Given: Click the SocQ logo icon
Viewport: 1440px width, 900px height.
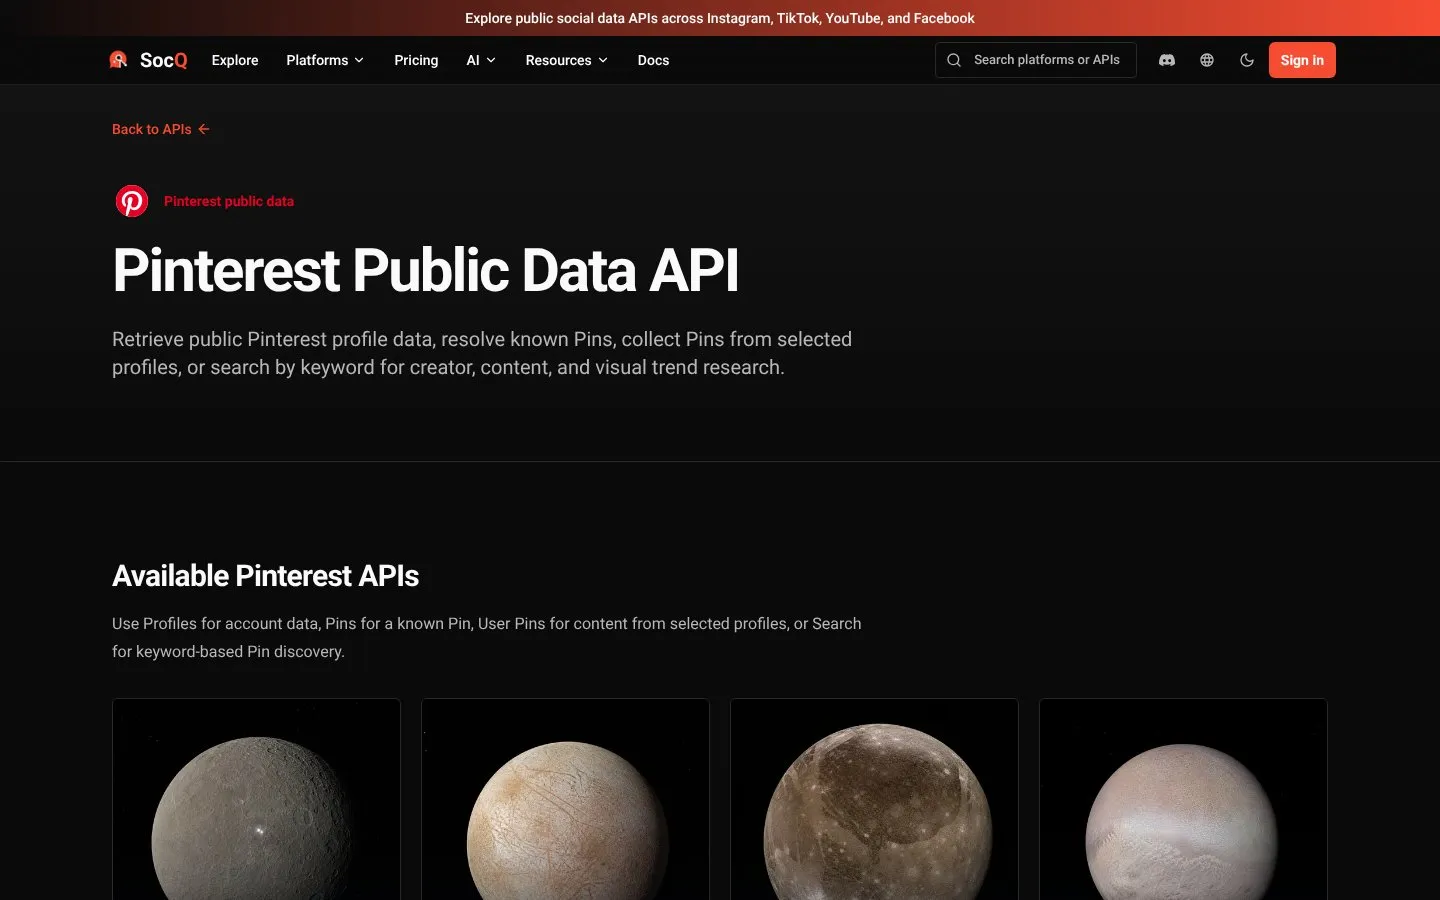Looking at the screenshot, I should tap(118, 60).
